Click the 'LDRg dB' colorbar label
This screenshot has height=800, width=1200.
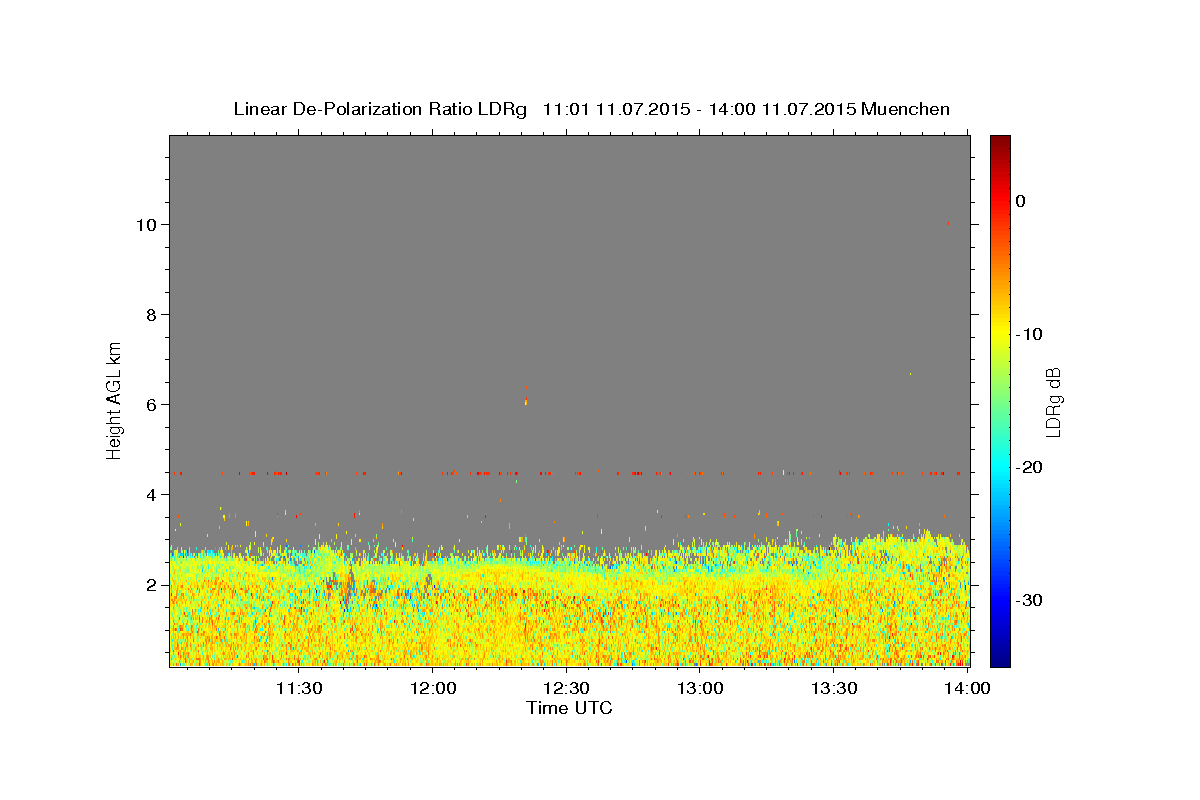tap(1053, 402)
